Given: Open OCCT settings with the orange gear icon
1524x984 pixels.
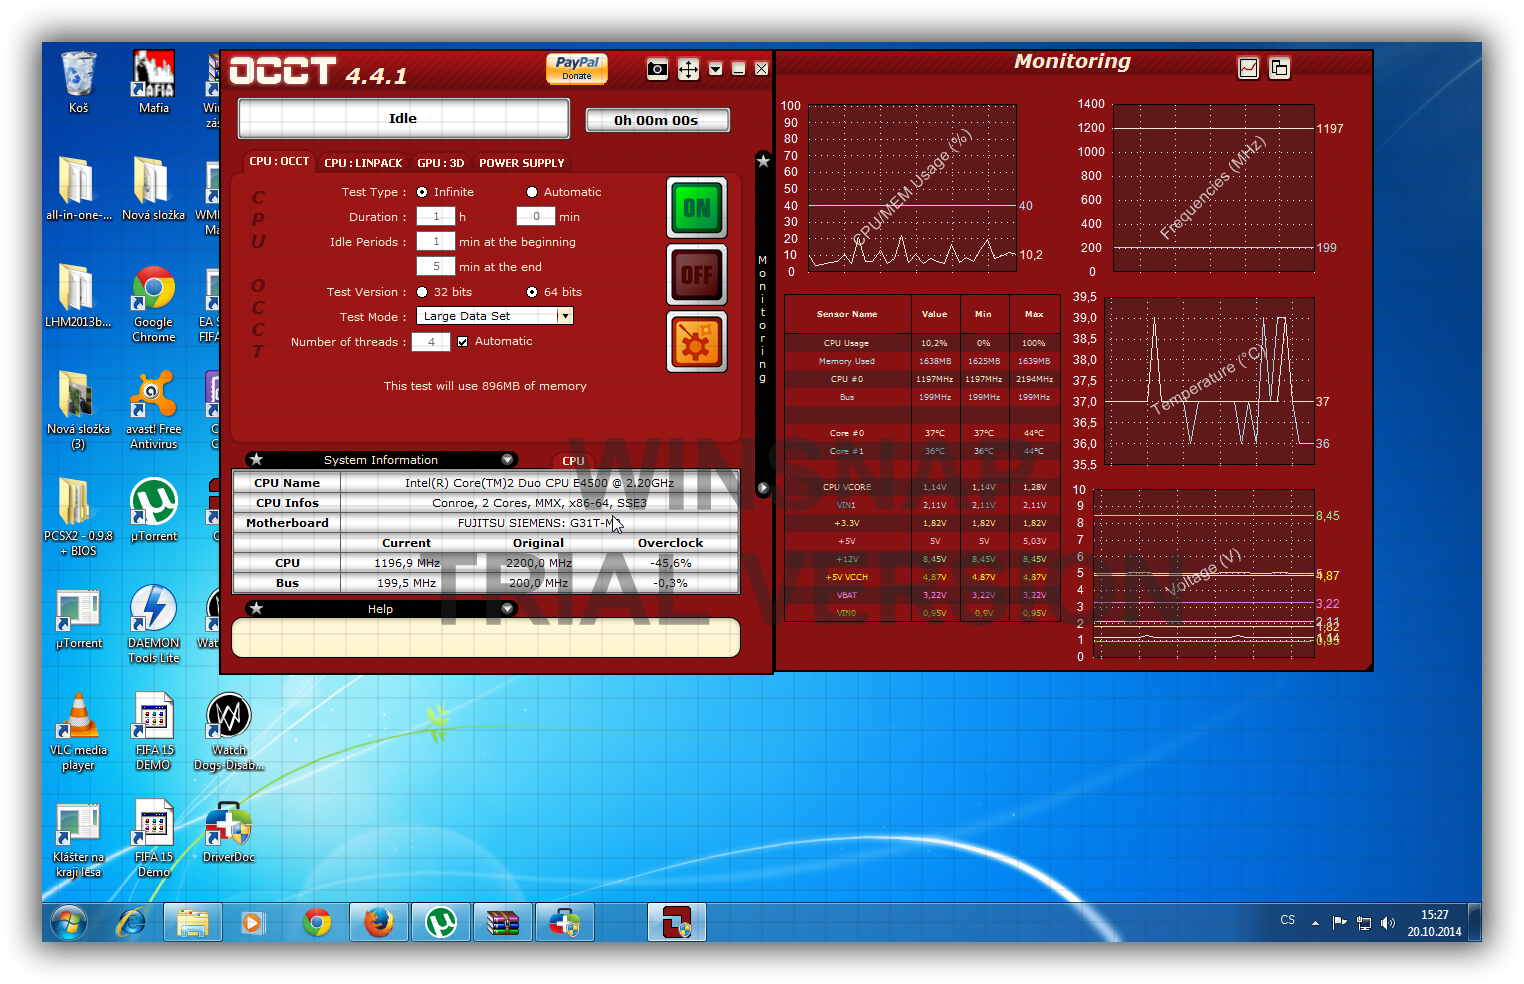Looking at the screenshot, I should click(697, 341).
